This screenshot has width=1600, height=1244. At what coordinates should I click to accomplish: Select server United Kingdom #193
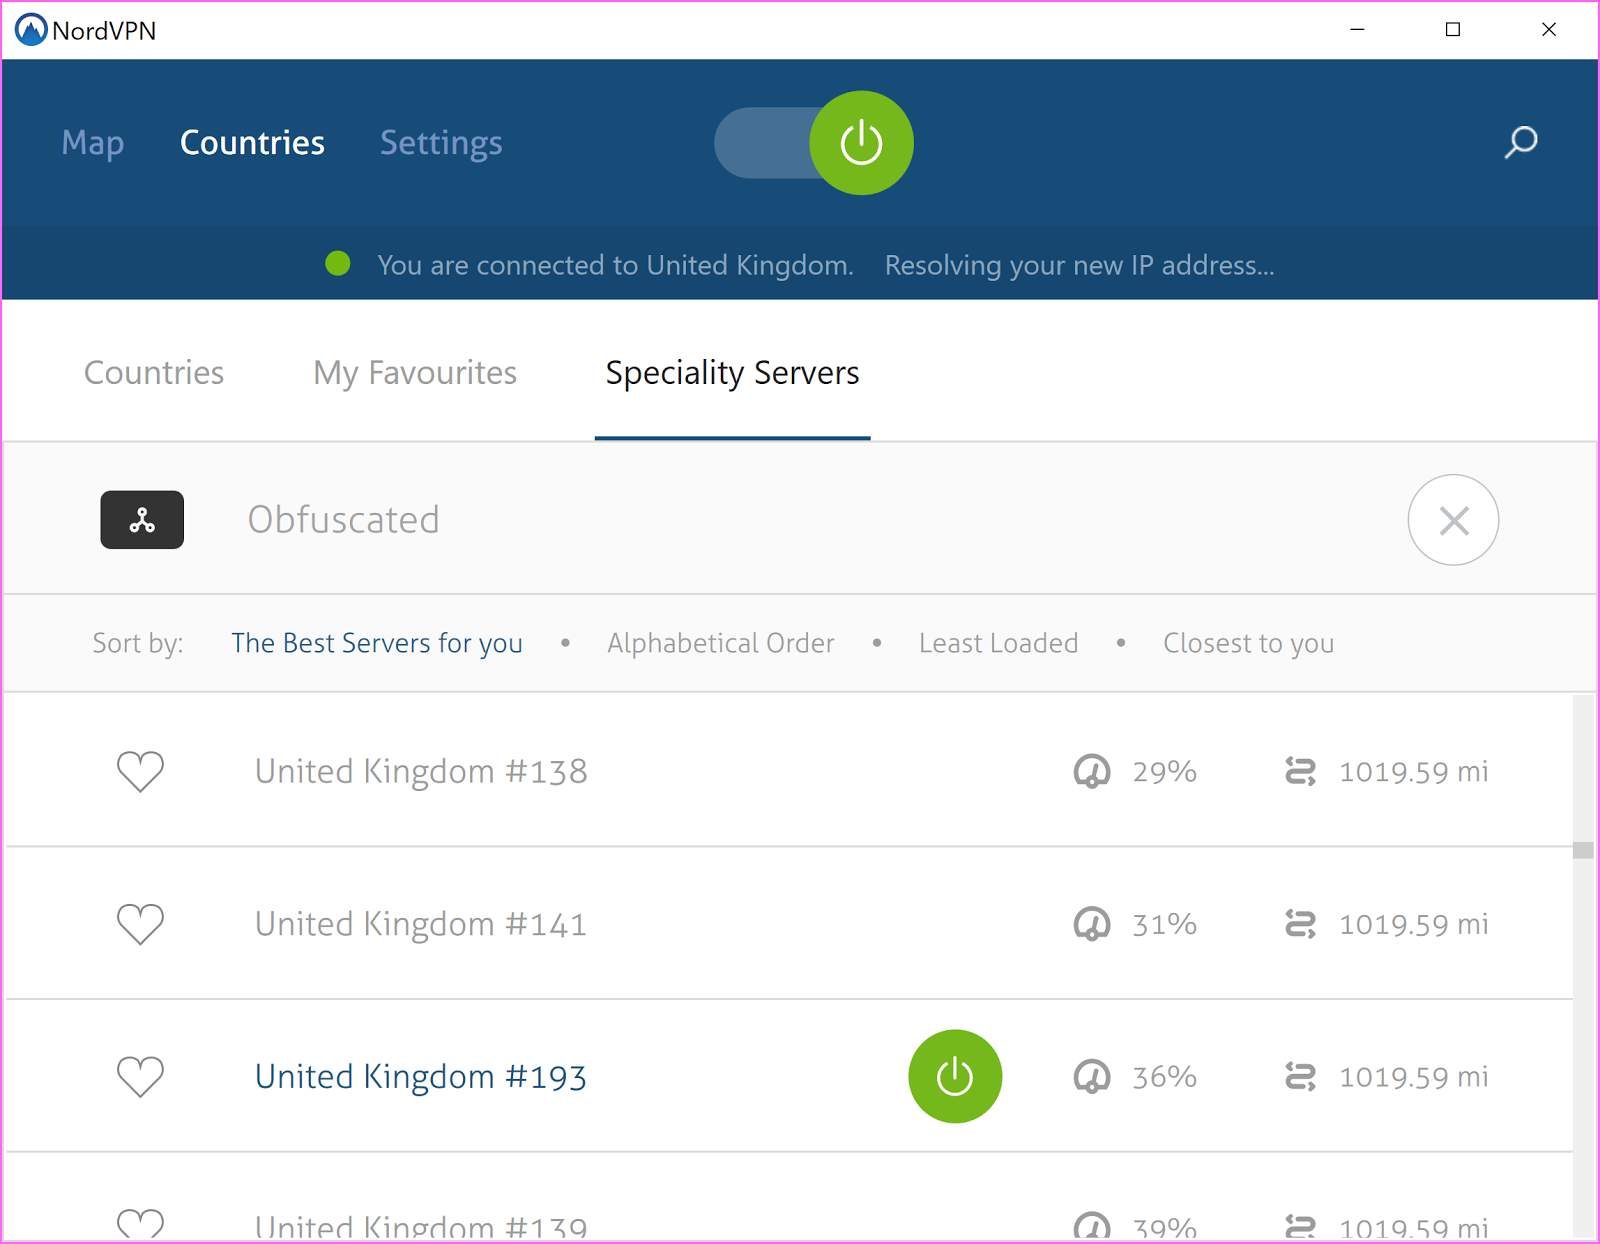coord(421,1077)
